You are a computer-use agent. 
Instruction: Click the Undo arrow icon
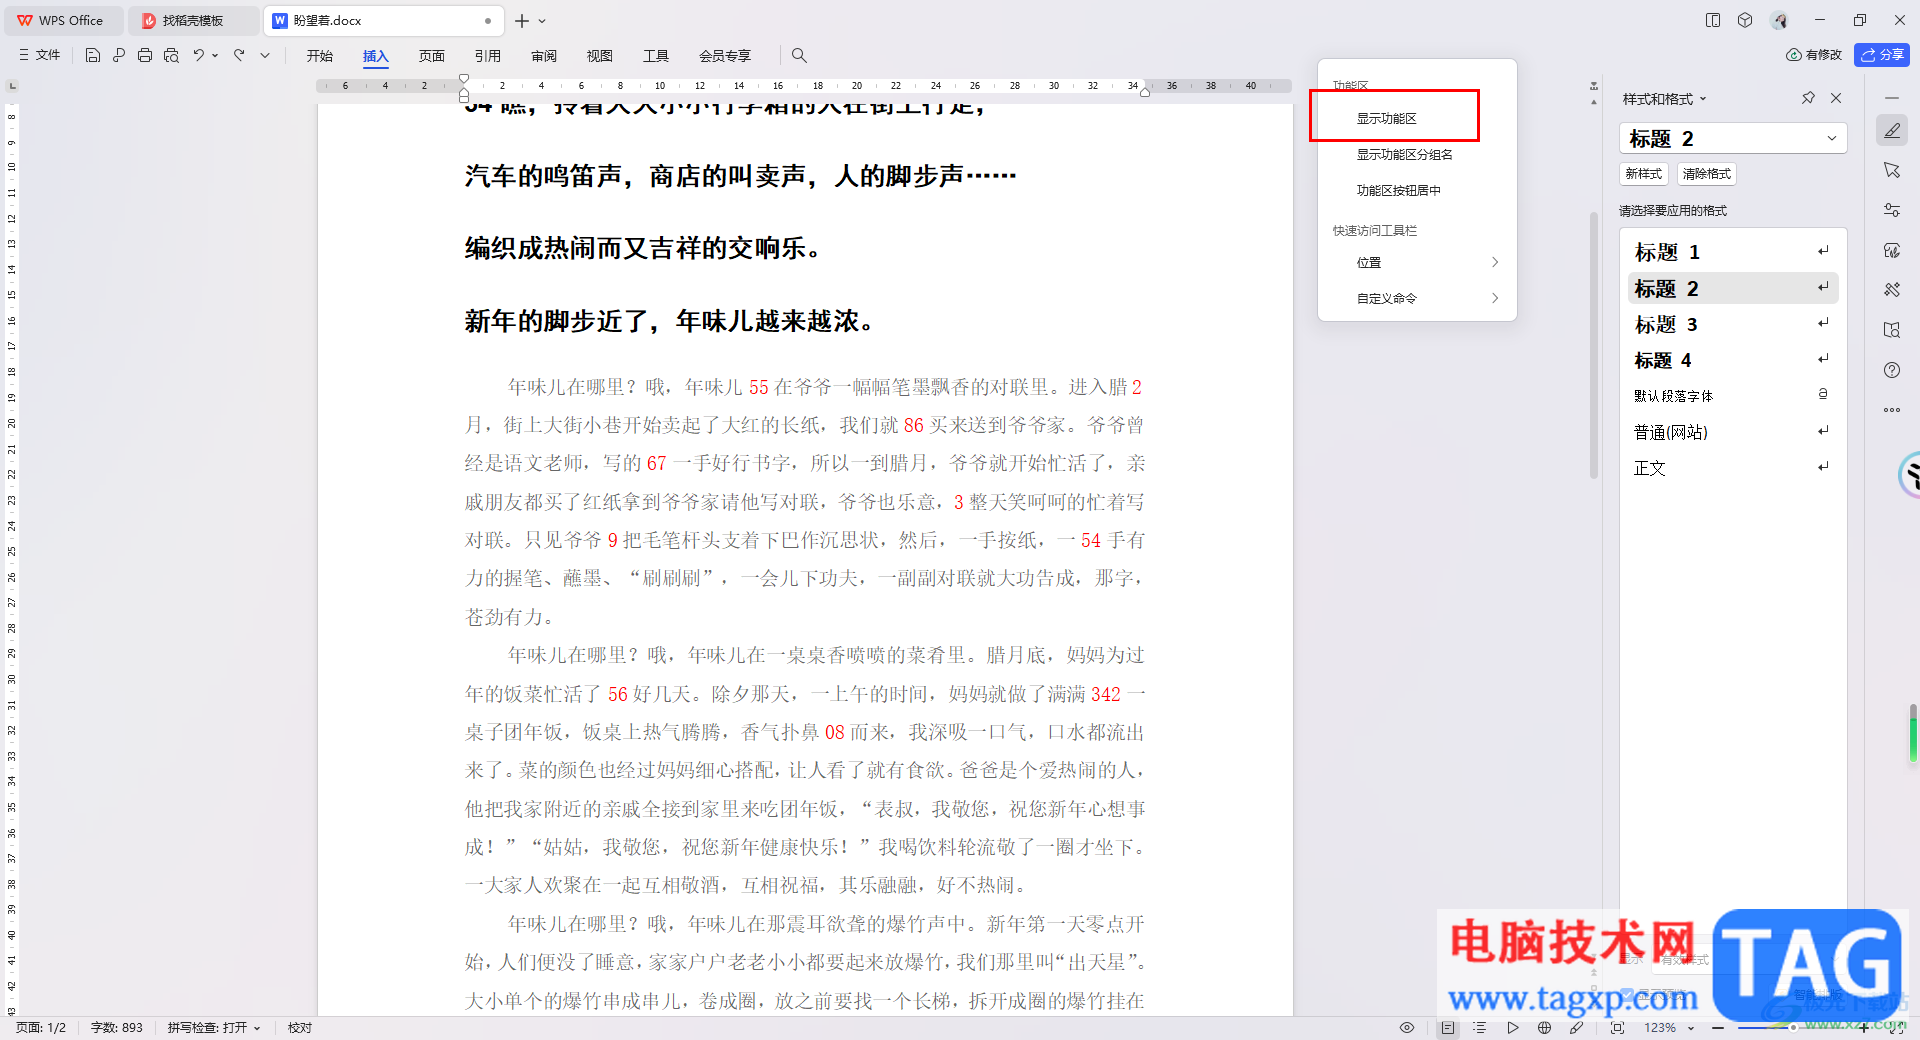[x=199, y=56]
